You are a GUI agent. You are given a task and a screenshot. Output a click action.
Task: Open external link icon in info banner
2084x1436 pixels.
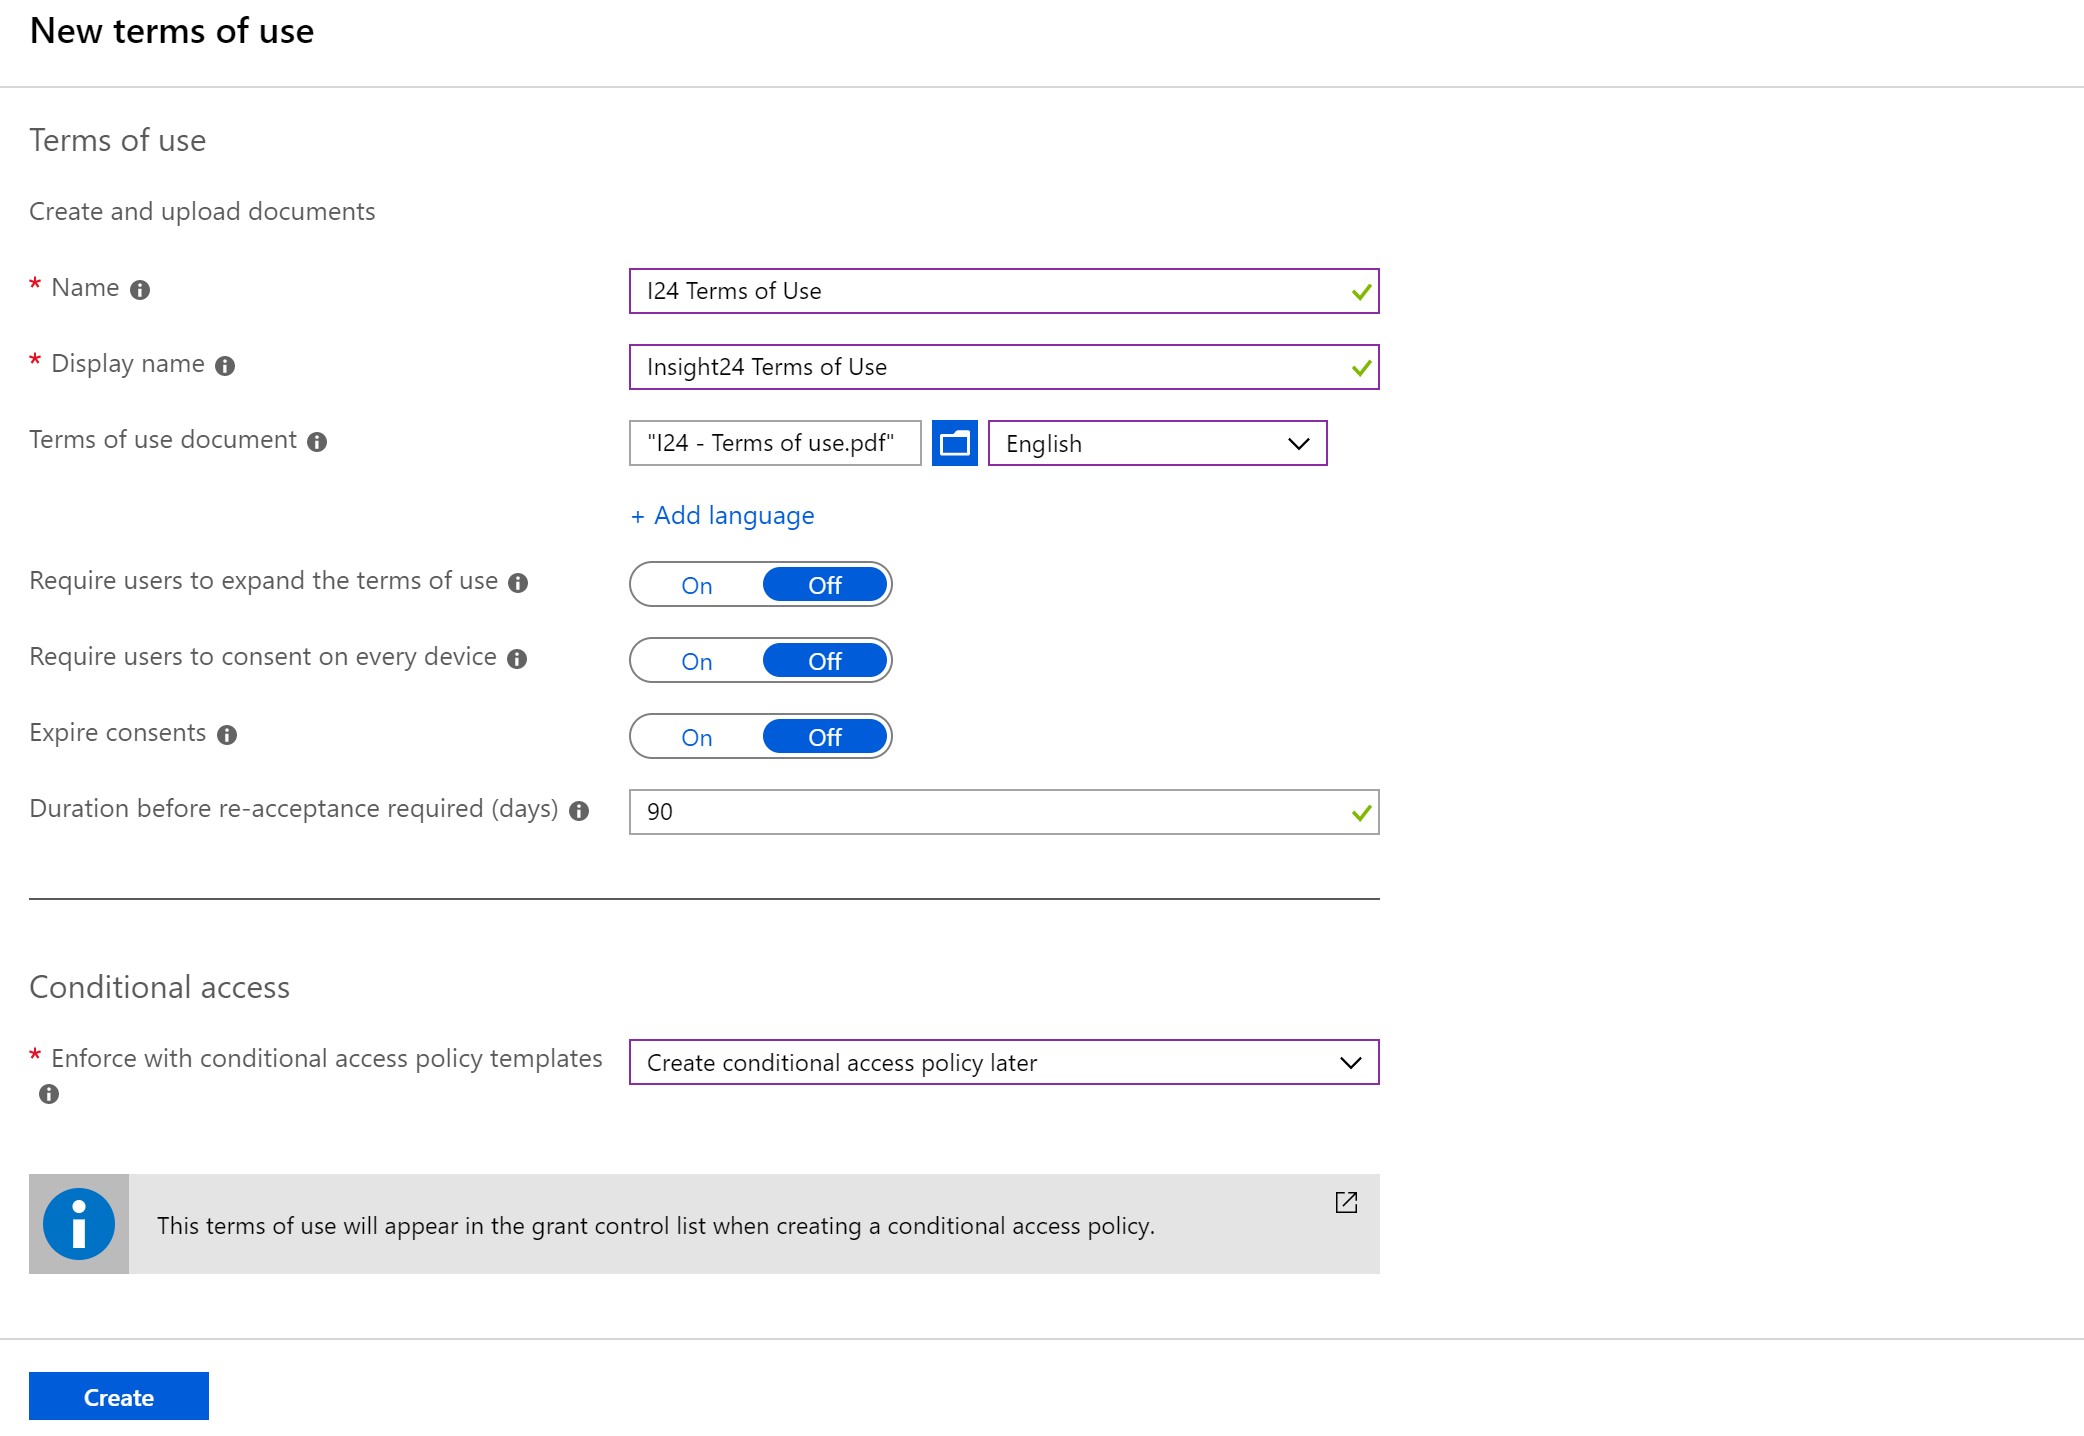[1346, 1202]
